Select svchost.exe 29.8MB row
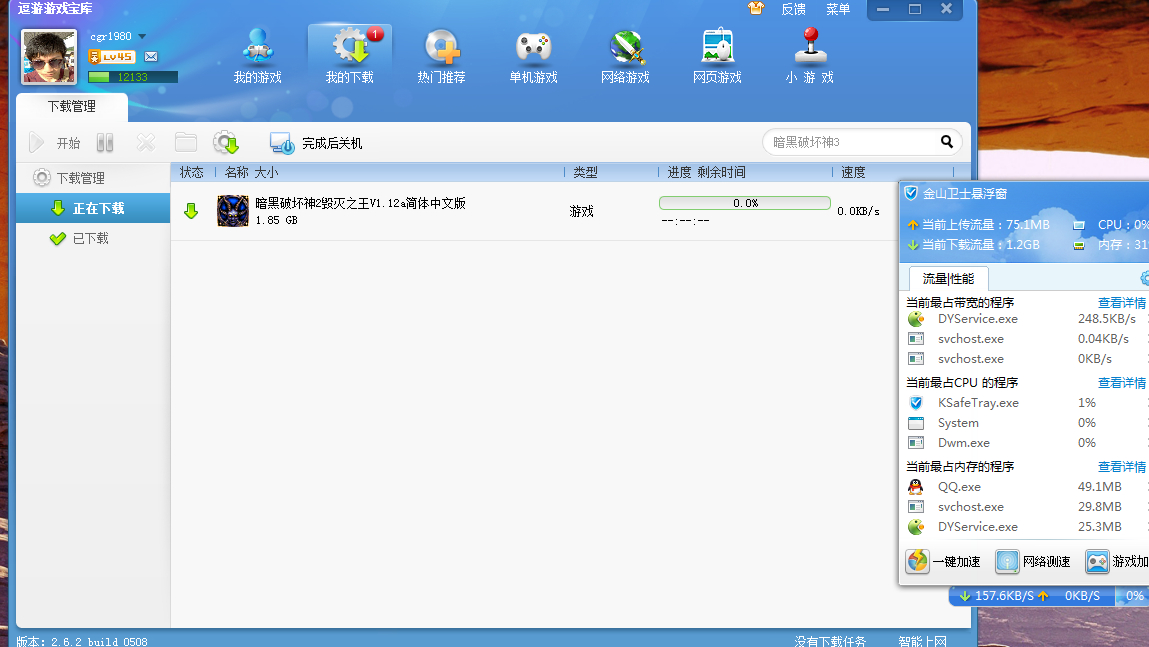 [1025, 506]
